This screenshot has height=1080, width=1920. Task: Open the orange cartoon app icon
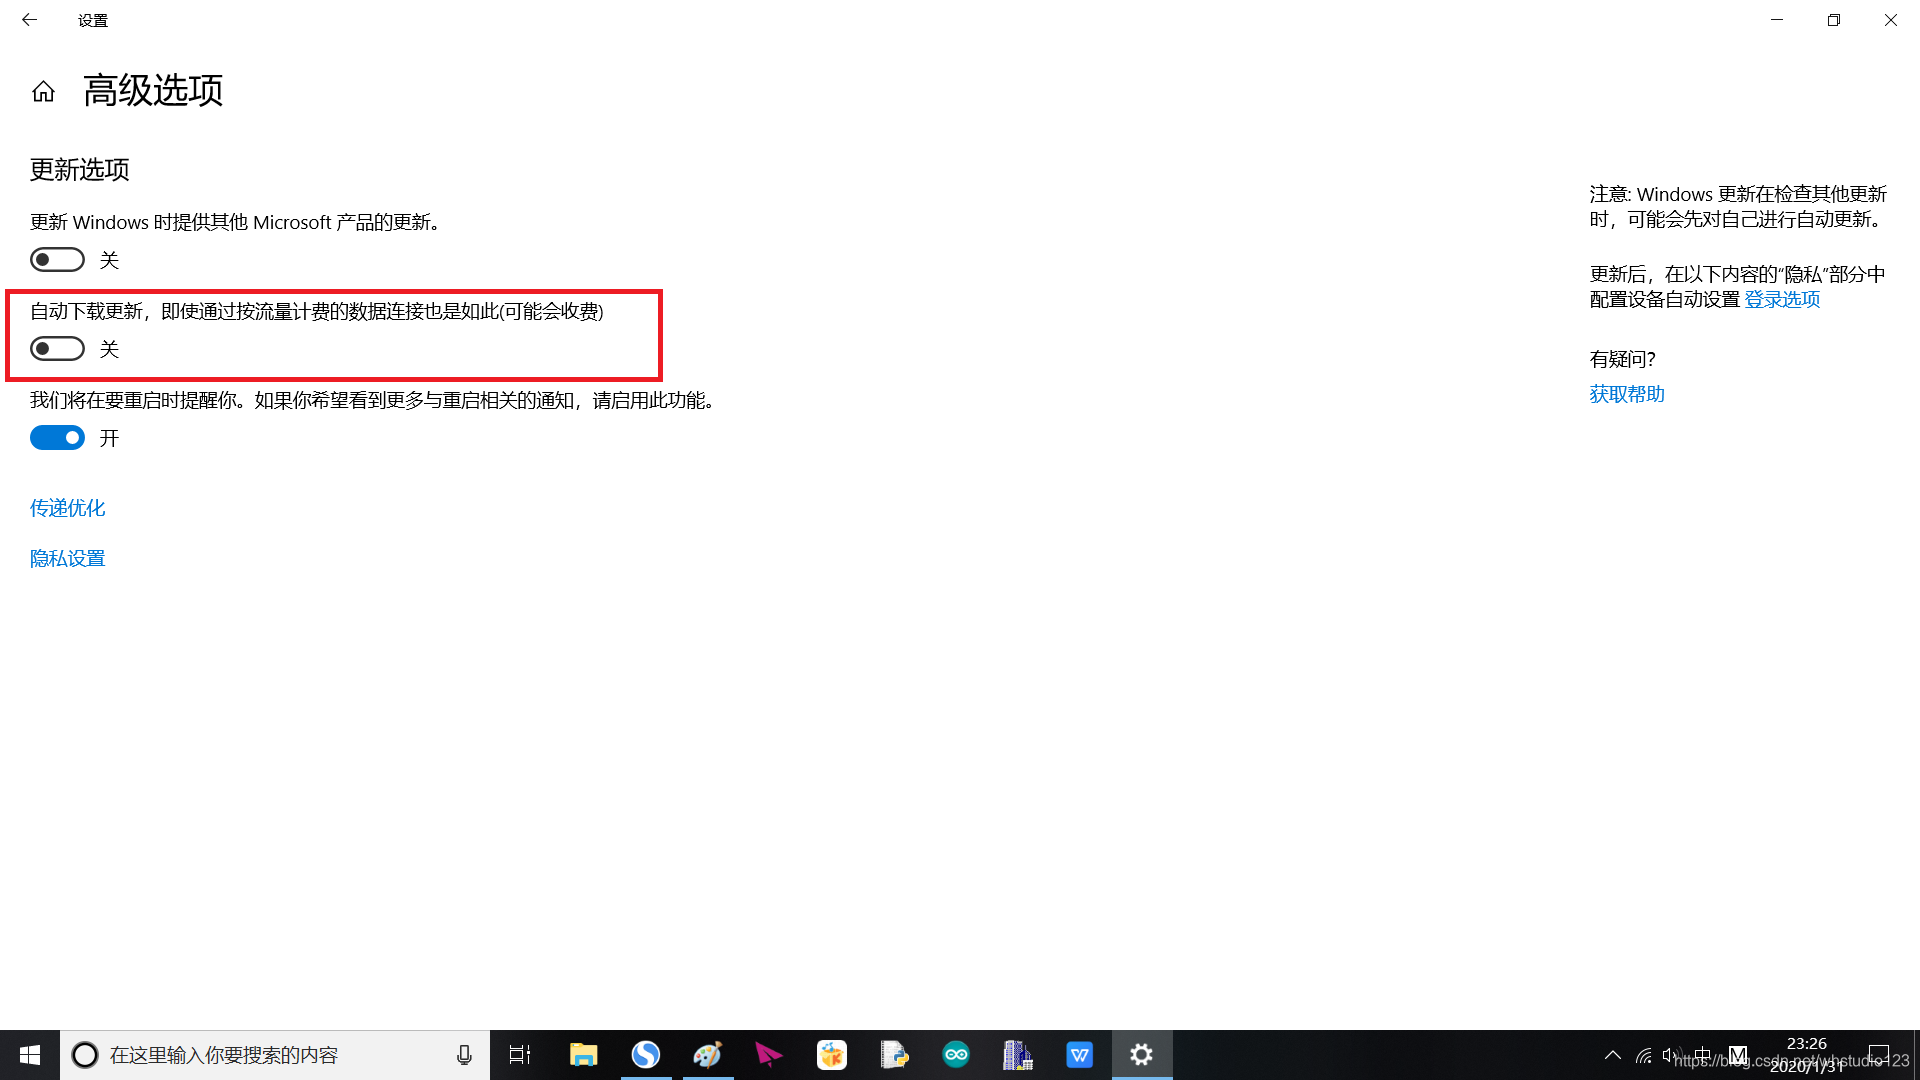(832, 1055)
